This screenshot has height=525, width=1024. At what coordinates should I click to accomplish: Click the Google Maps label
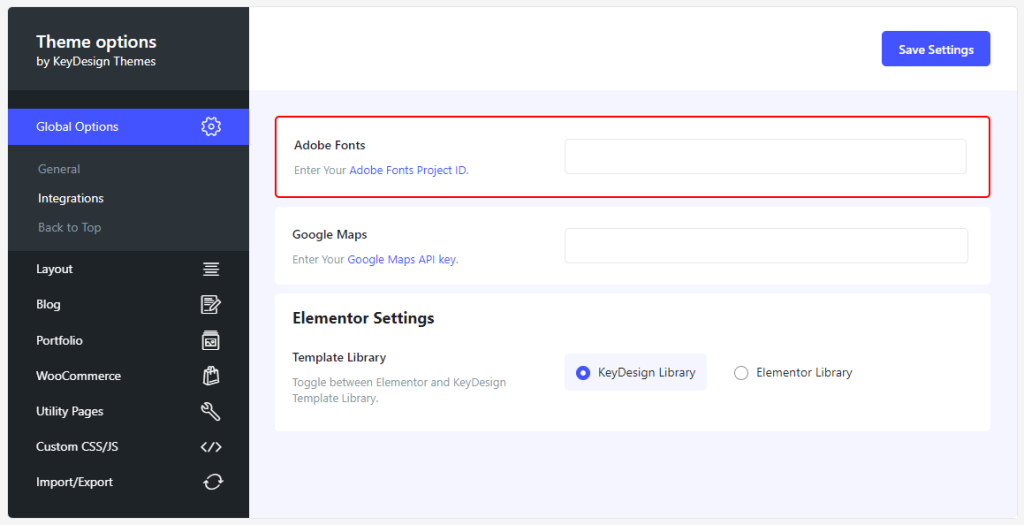click(x=329, y=234)
